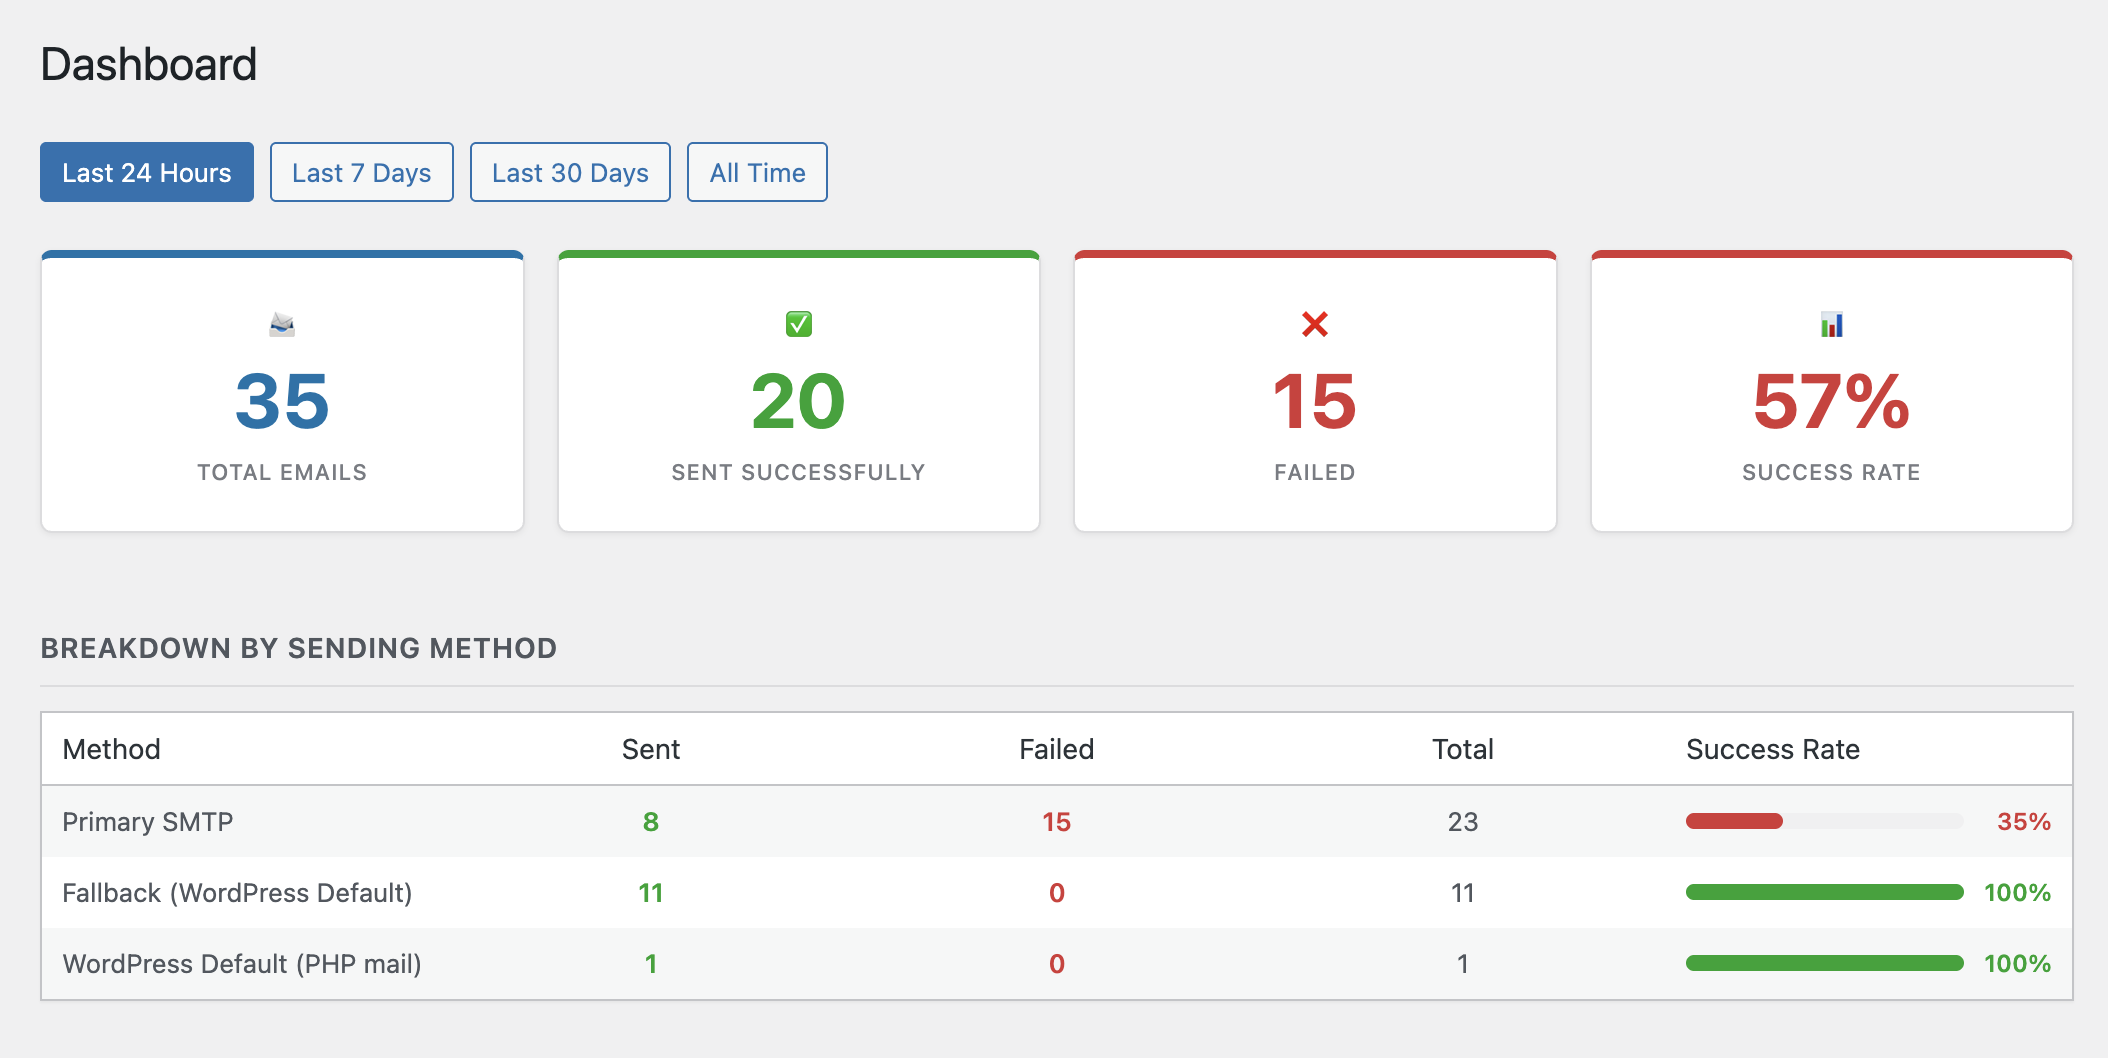This screenshot has height=1058, width=2108.
Task: Click the bar chart icon on Success Rate card
Action: 1831,324
